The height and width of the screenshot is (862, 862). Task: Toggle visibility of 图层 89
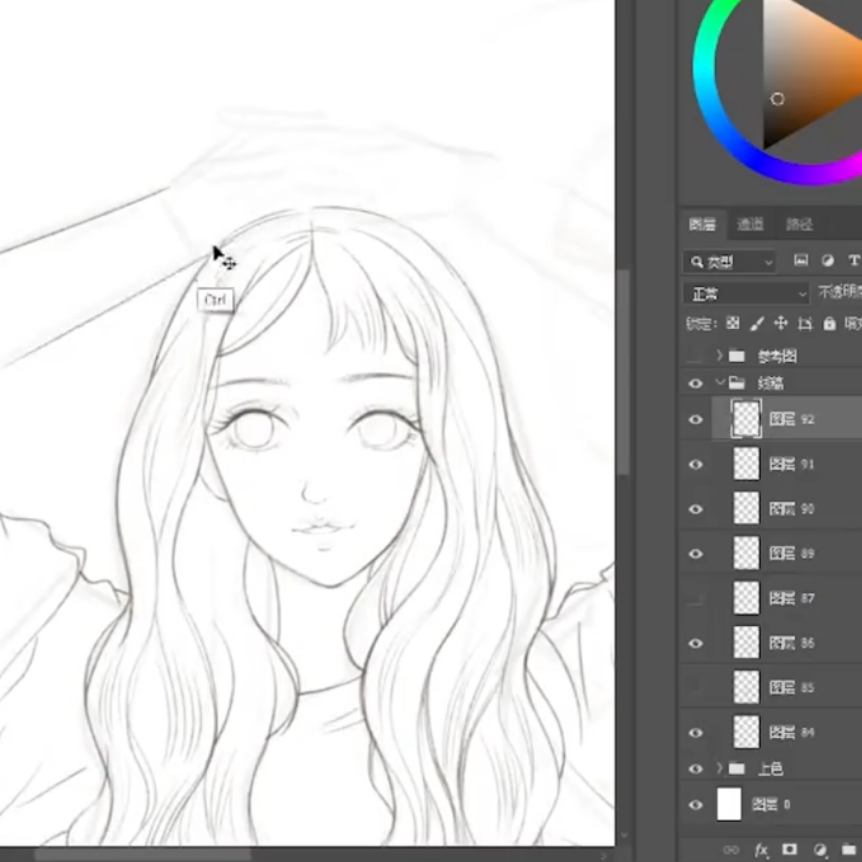coord(695,554)
